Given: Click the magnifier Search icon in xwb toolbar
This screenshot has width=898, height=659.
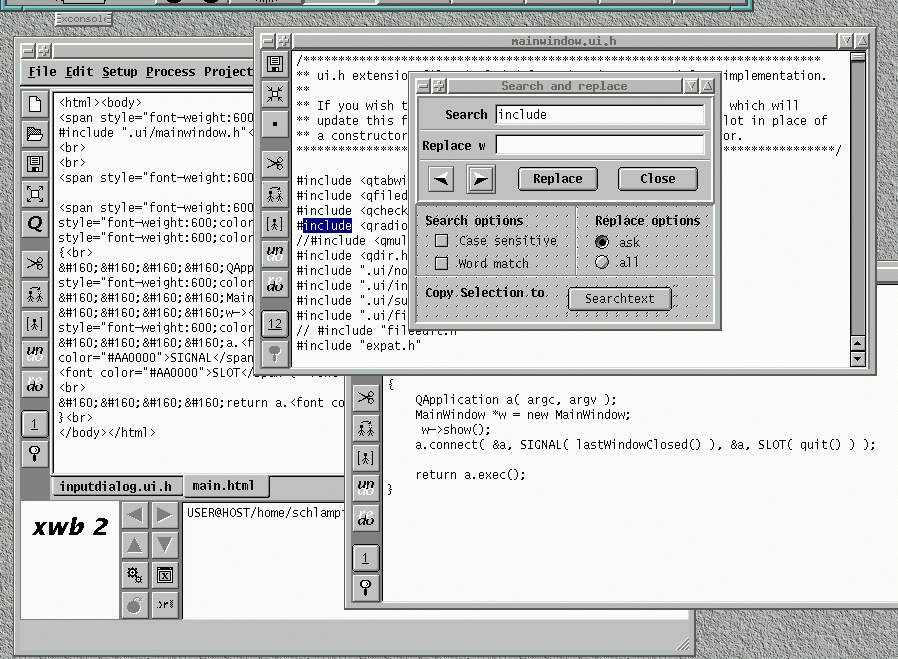Looking at the screenshot, I should point(35,454).
